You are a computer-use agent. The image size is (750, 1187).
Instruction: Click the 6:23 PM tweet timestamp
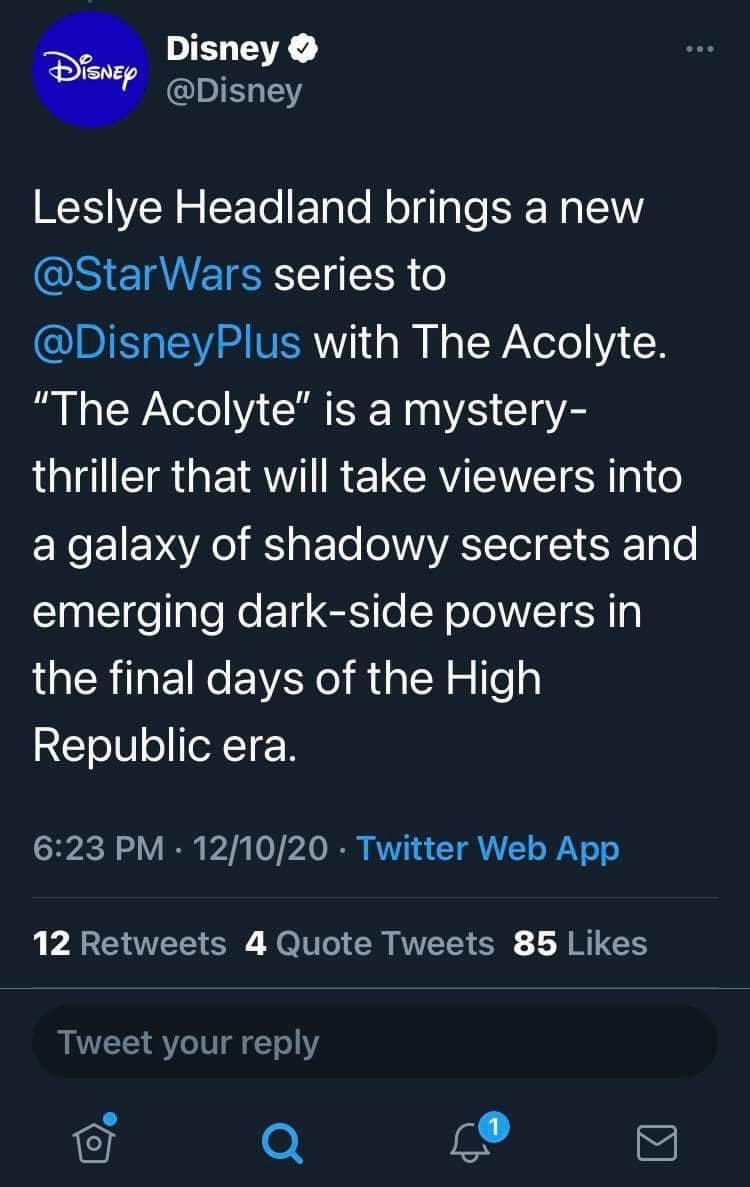point(98,848)
